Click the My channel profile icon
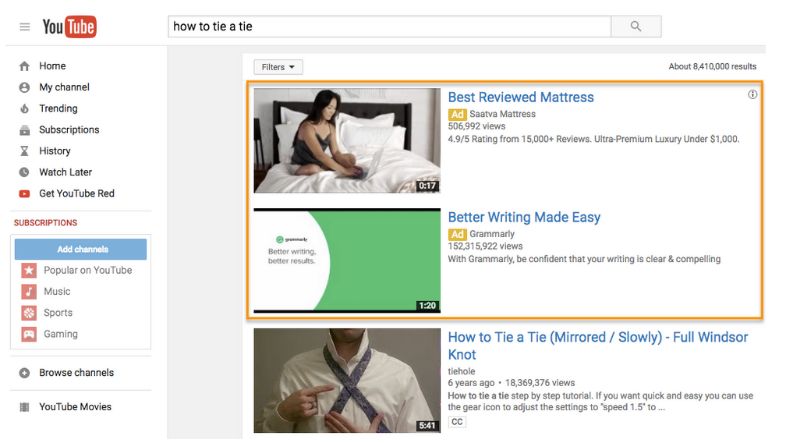The image size is (786, 443). coord(24,88)
